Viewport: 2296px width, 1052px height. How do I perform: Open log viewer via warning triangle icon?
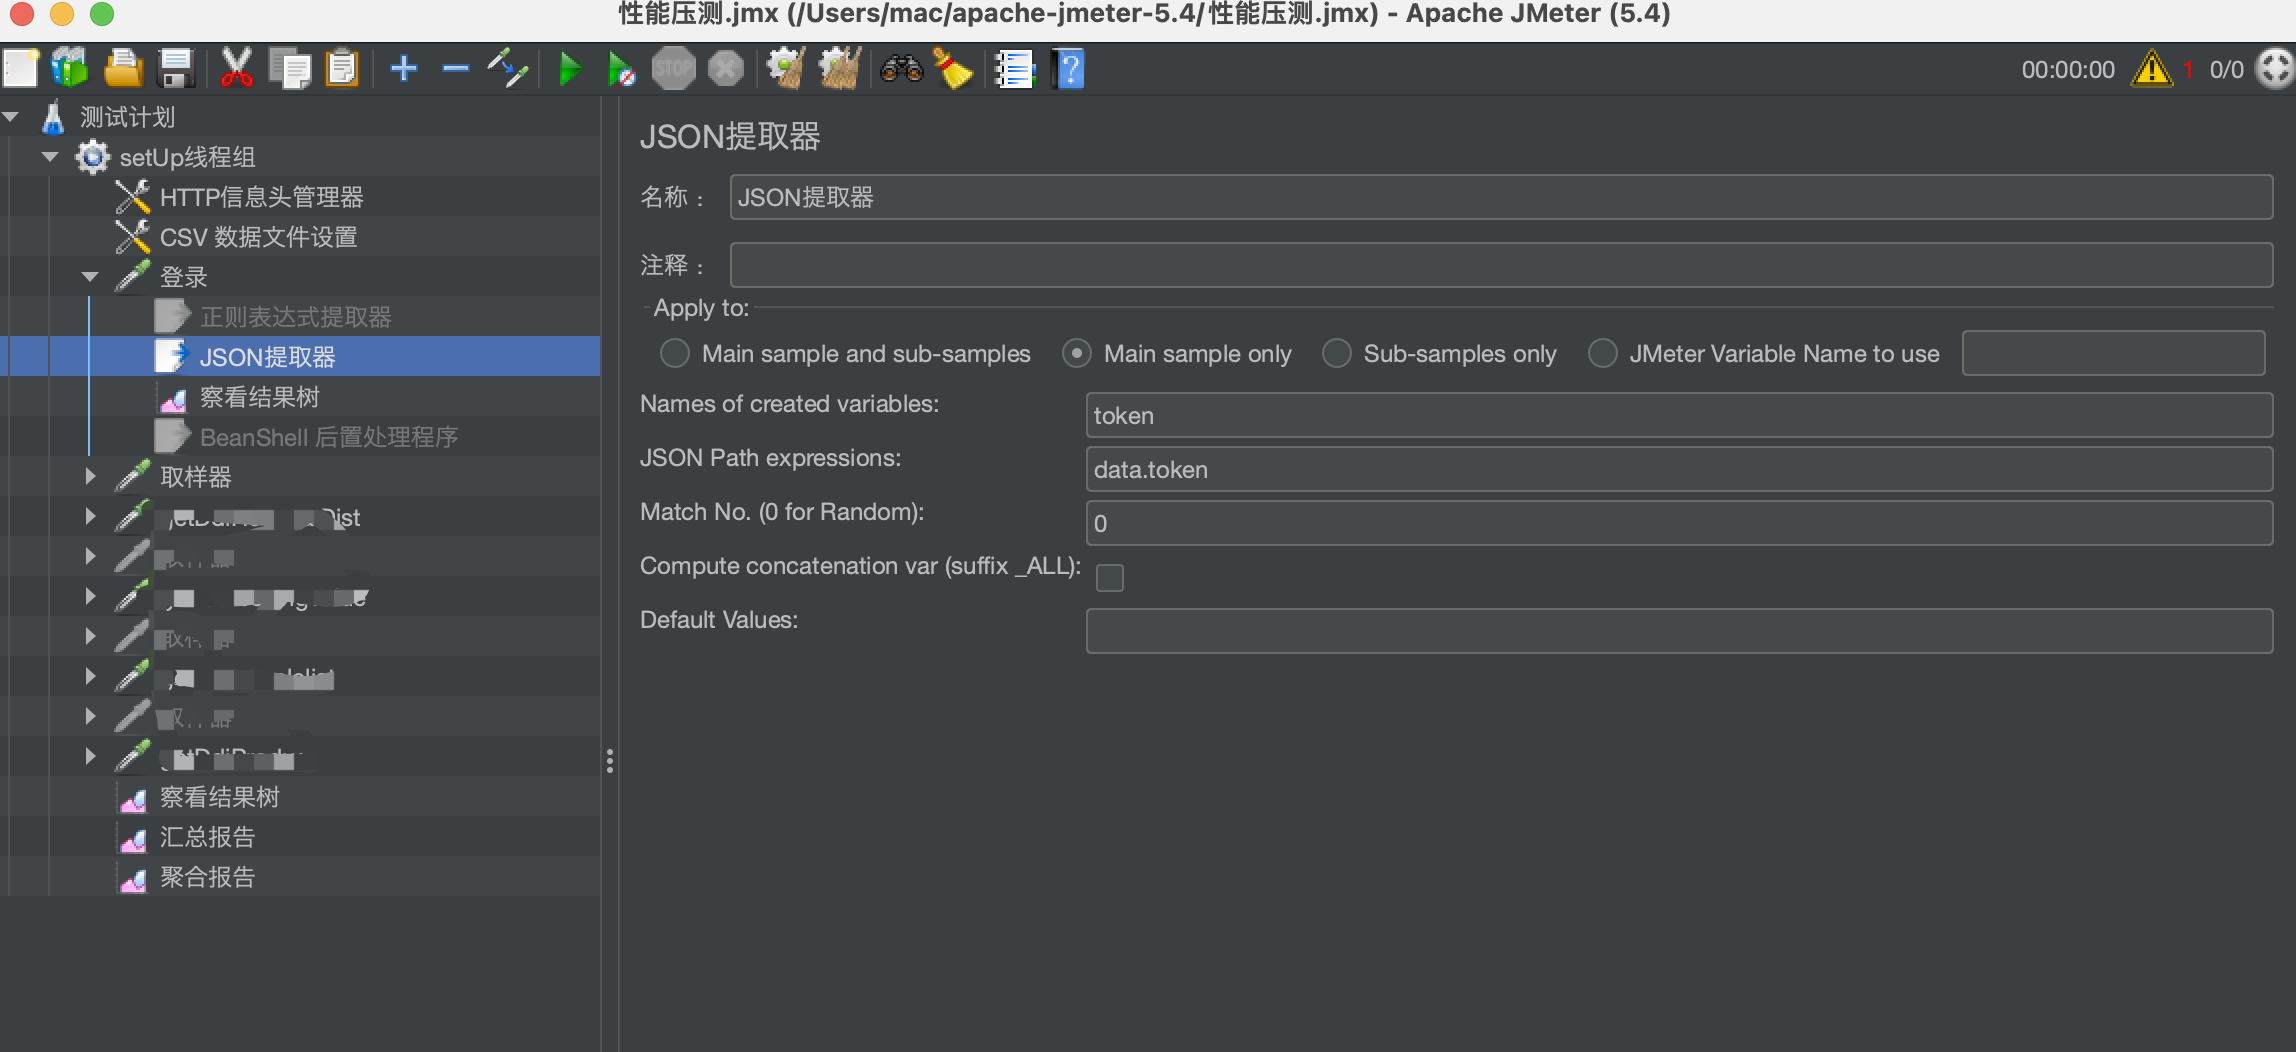(2151, 69)
